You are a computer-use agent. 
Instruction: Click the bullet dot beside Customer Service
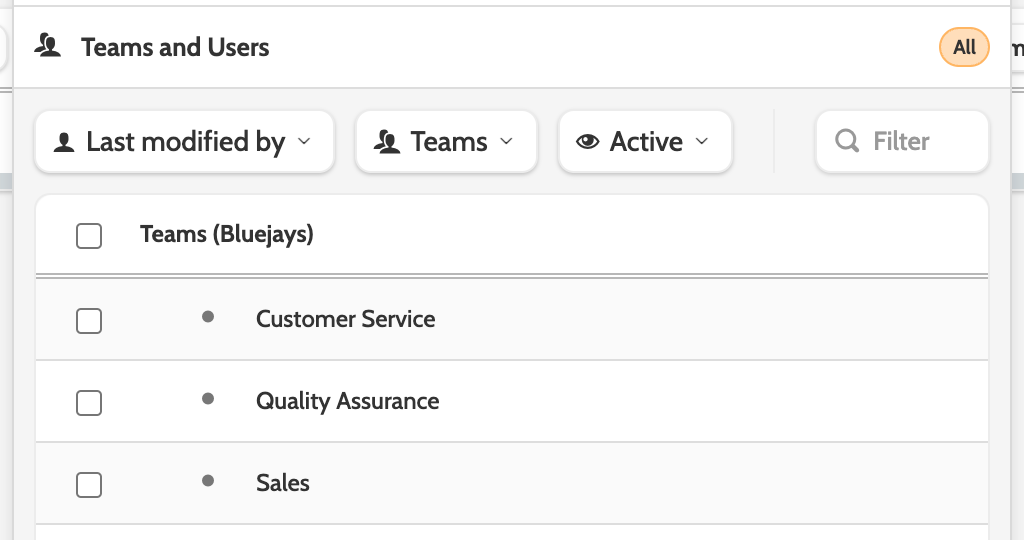click(208, 317)
